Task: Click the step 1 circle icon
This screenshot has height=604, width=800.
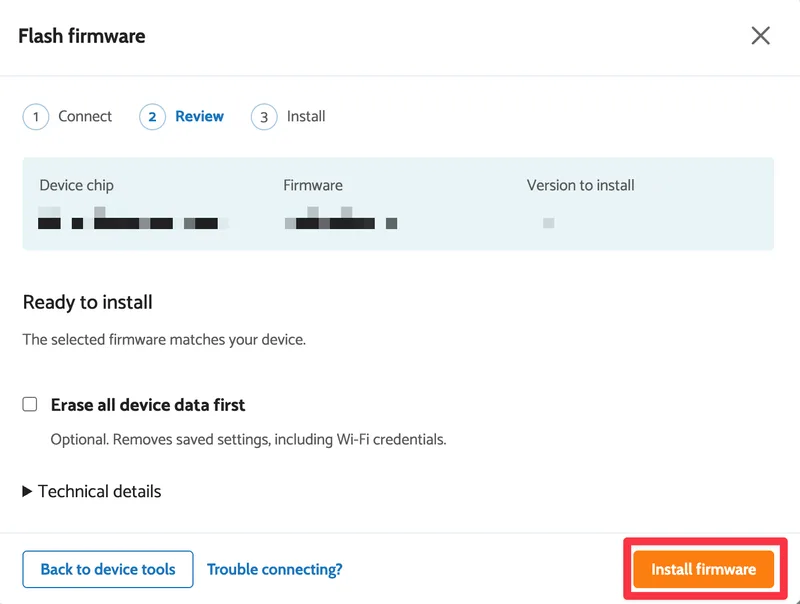Action: coord(36,117)
